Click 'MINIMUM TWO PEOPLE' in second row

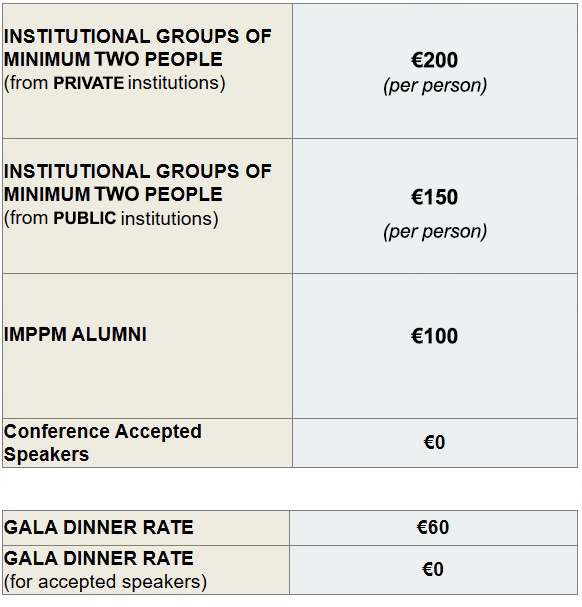point(113,194)
